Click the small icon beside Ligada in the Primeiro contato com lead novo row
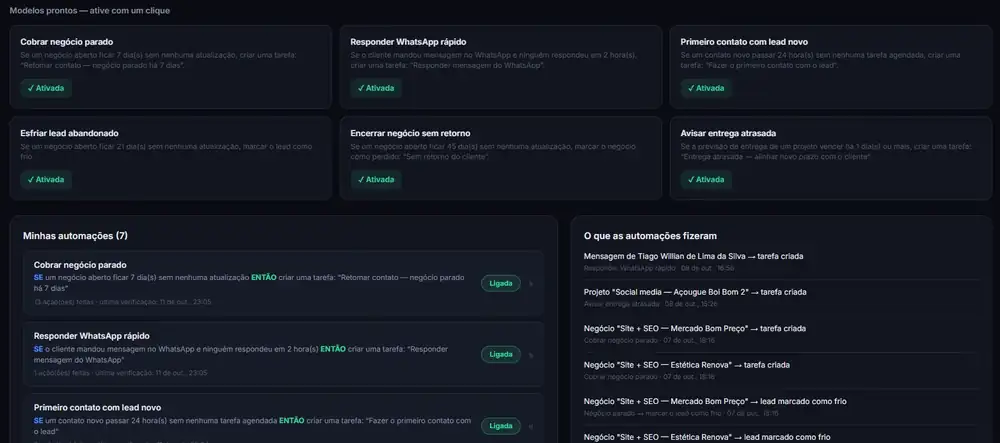1000x443 pixels. click(x=531, y=426)
